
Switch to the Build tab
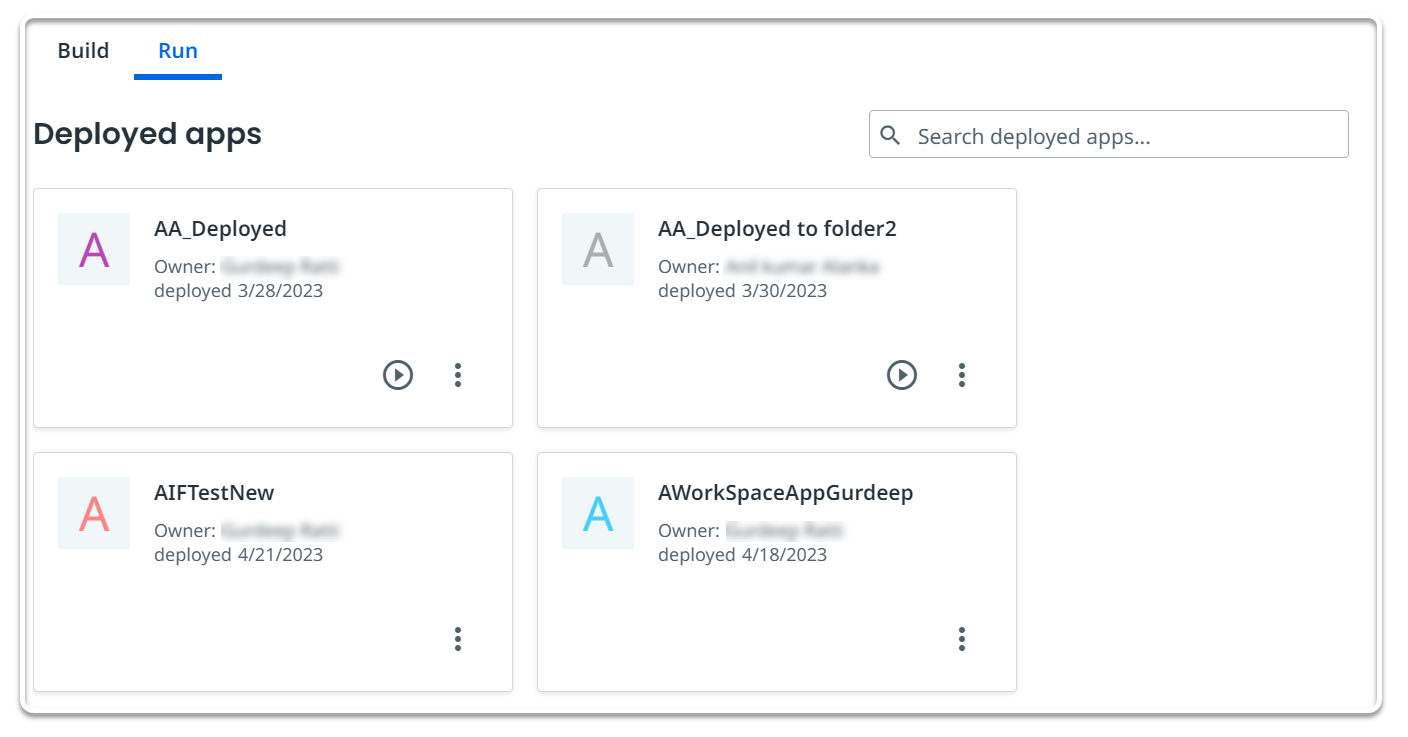83,51
